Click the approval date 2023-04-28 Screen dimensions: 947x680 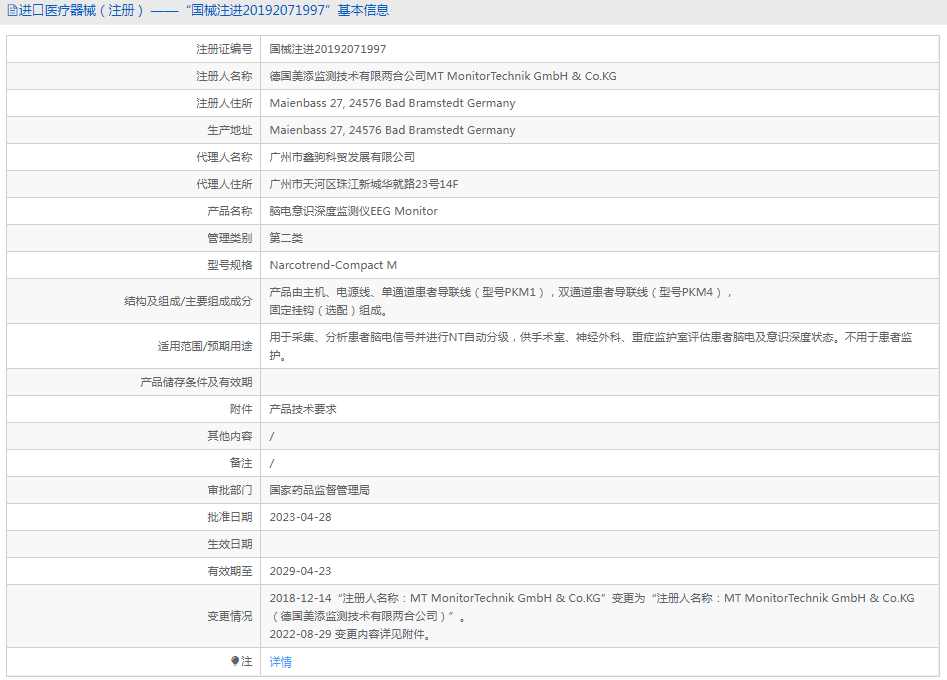(x=300, y=517)
